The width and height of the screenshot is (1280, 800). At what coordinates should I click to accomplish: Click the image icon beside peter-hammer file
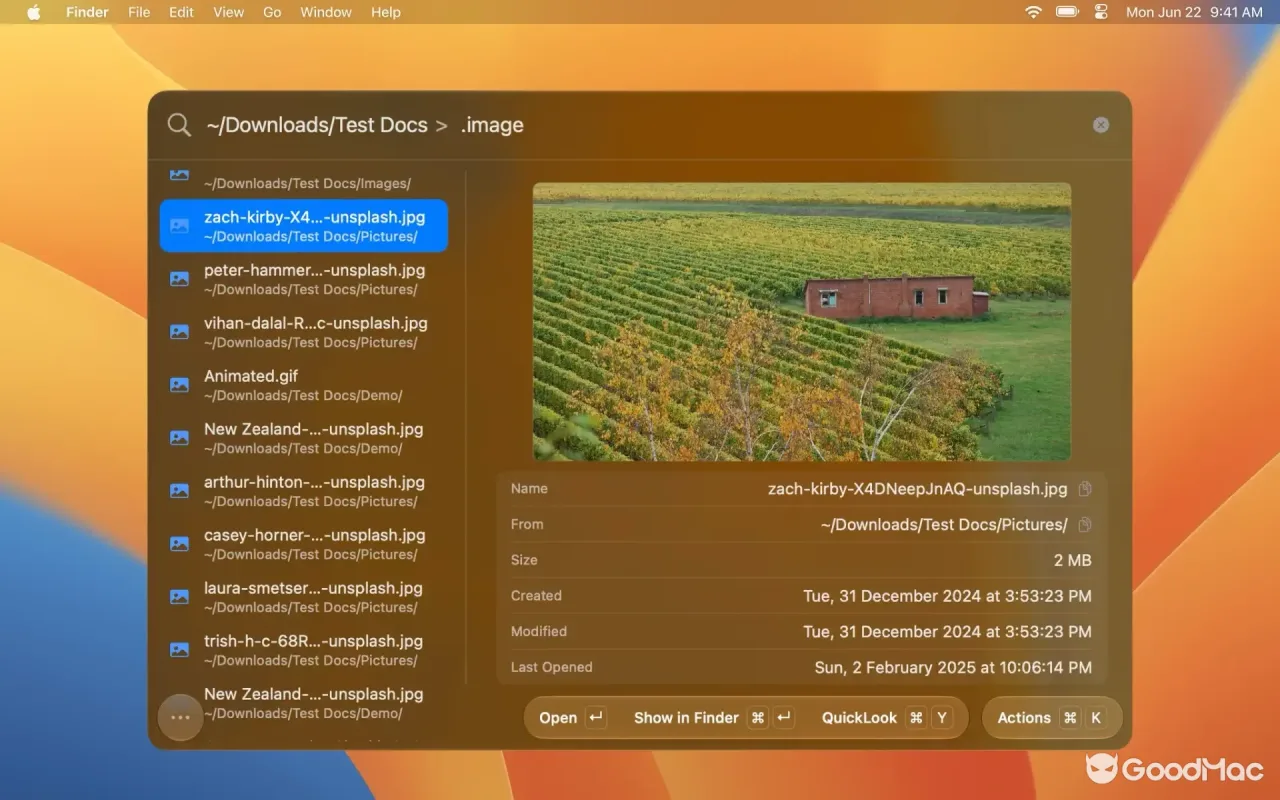180,279
